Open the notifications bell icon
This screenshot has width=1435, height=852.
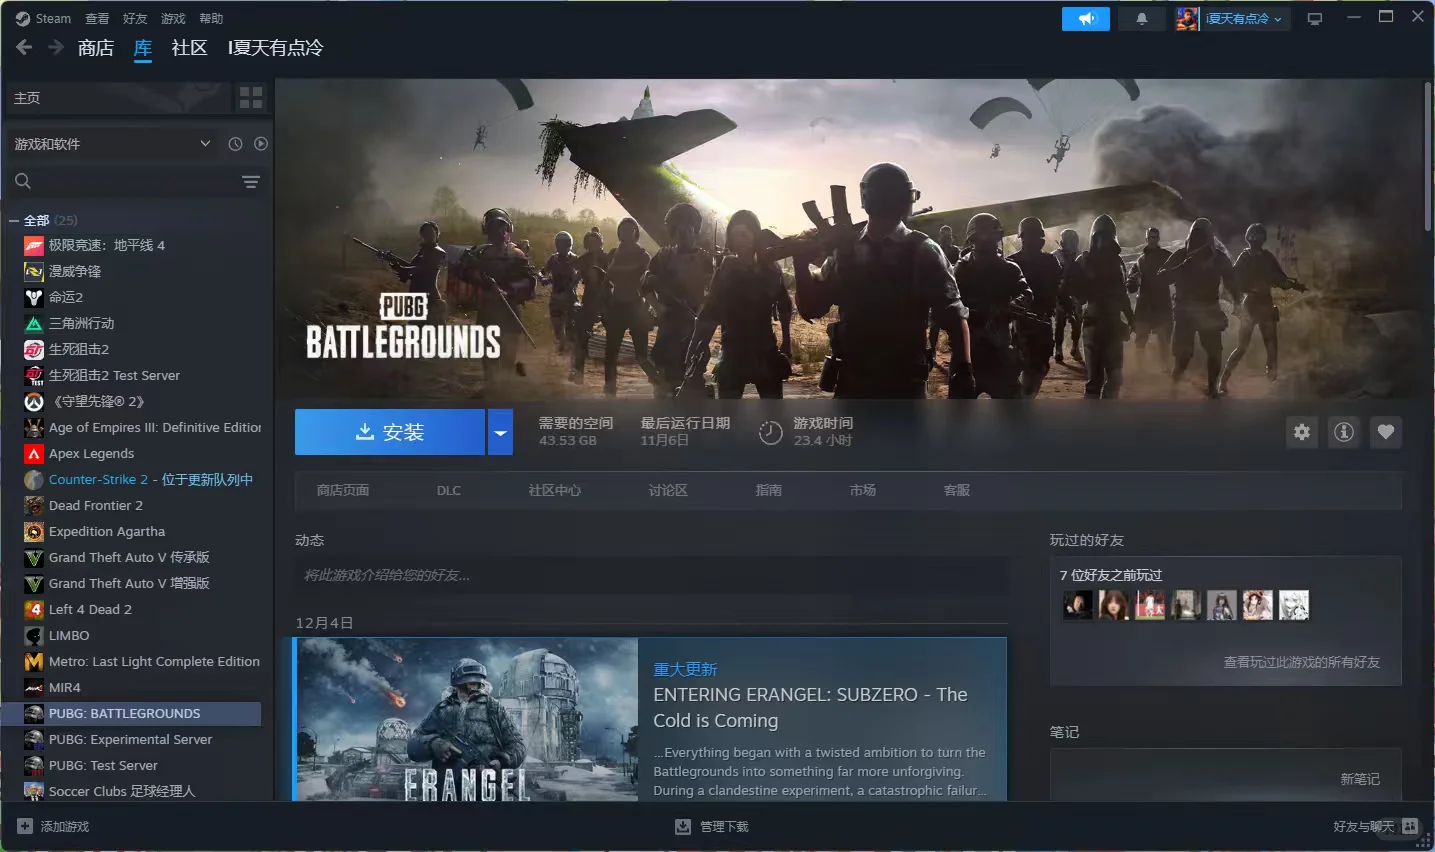(x=1141, y=18)
